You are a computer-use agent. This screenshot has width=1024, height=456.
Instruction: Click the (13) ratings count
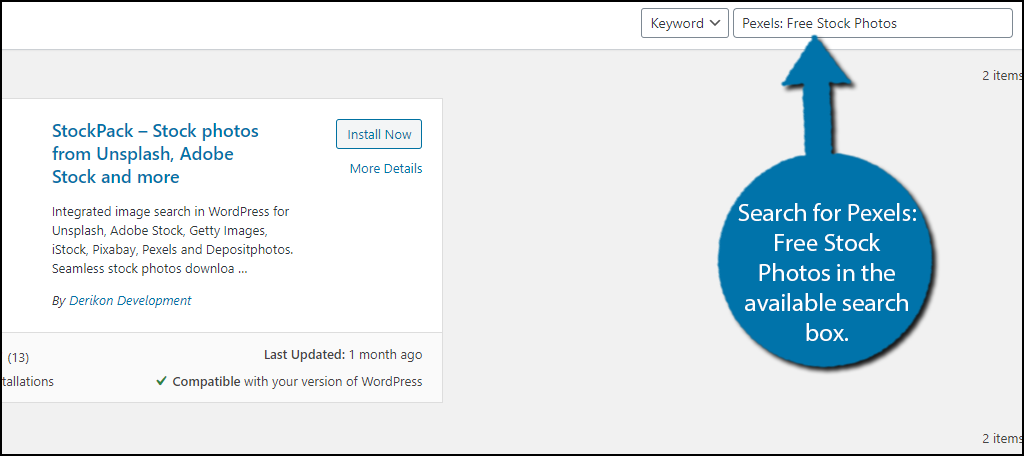(18, 357)
